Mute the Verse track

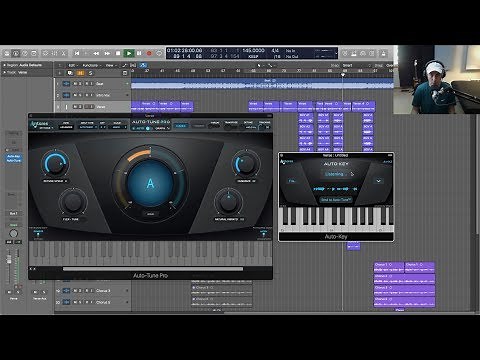pyautogui.click(x=75, y=107)
